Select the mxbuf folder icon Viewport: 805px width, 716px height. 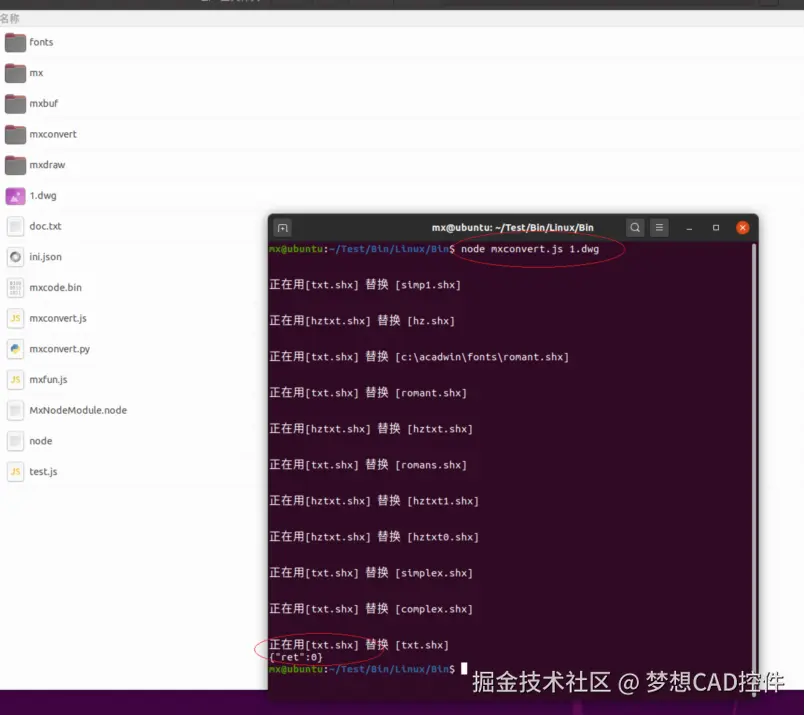point(15,104)
